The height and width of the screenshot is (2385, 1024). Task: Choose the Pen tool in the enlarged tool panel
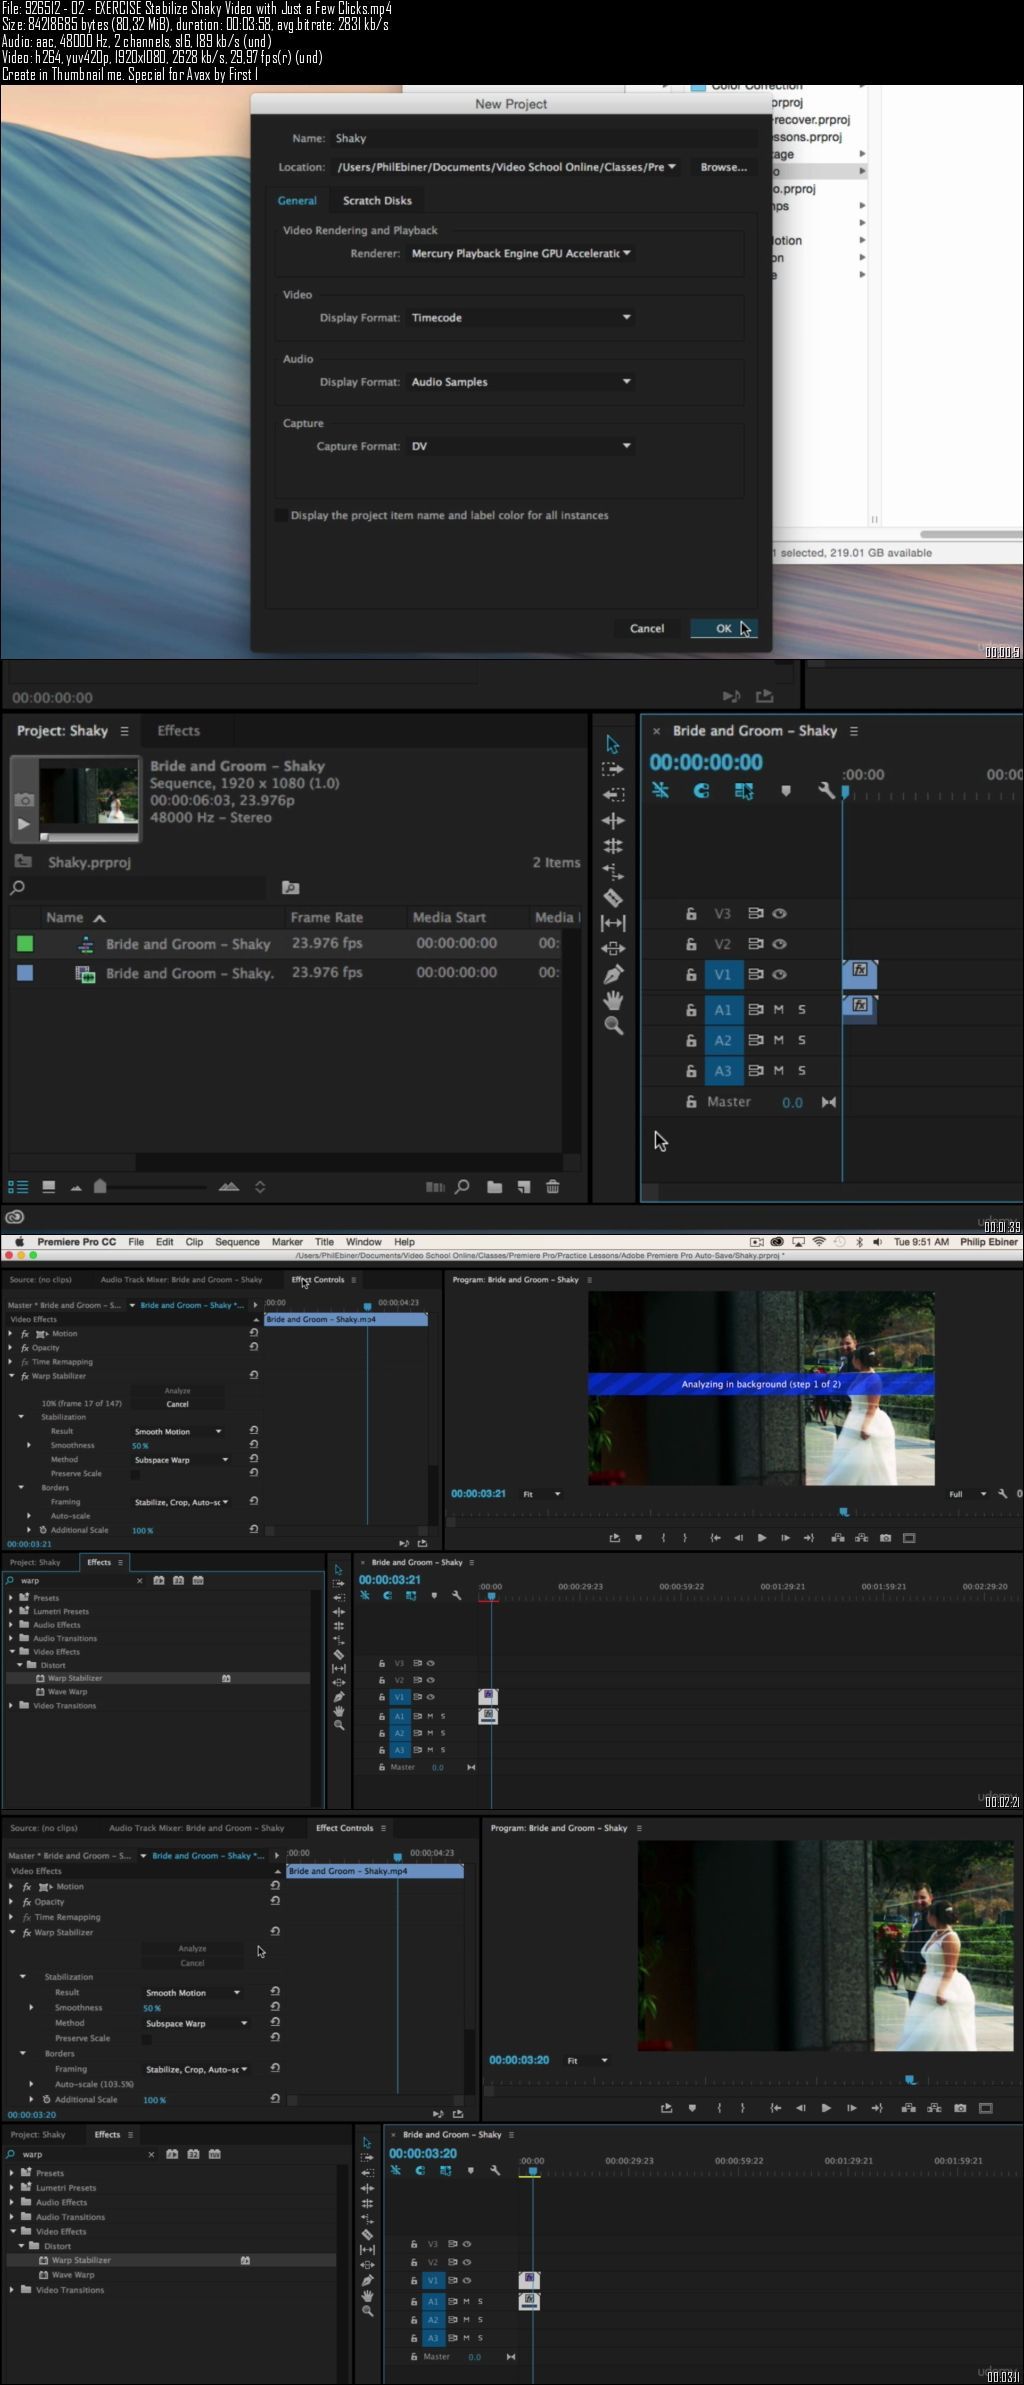[x=613, y=974]
